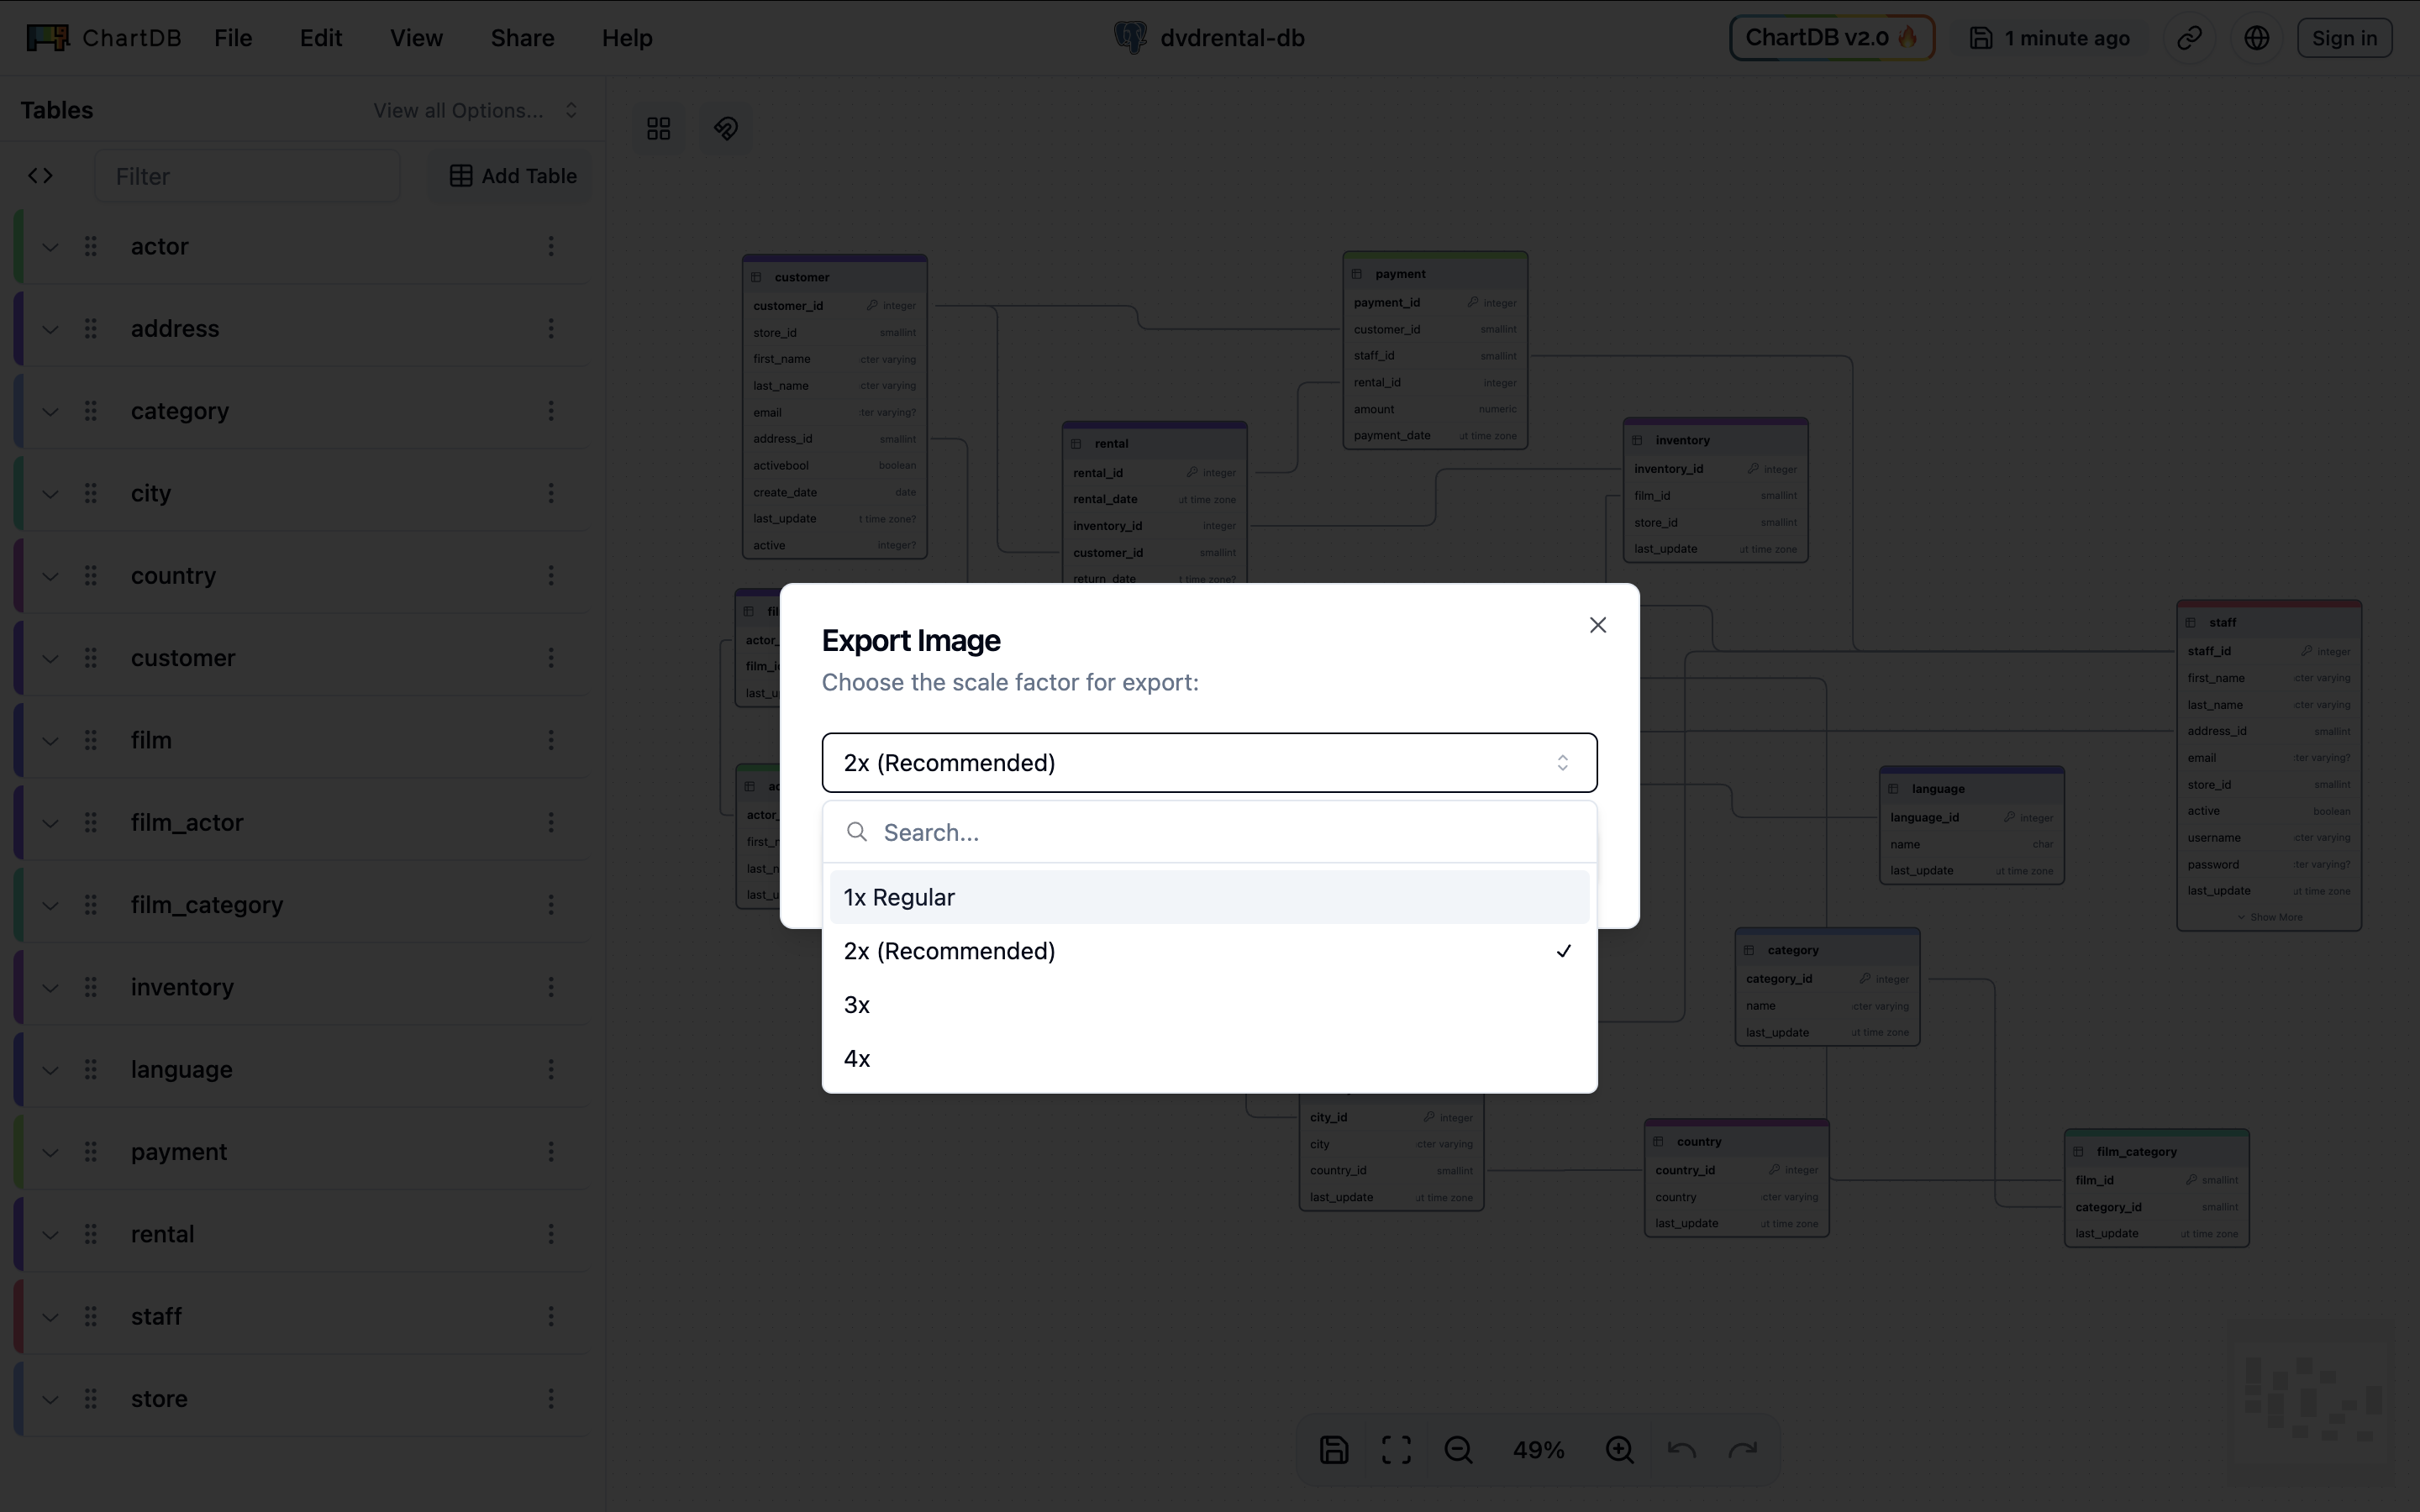
Task: Click the fit-to-screen icon in bottom toolbar
Action: click(x=1396, y=1449)
